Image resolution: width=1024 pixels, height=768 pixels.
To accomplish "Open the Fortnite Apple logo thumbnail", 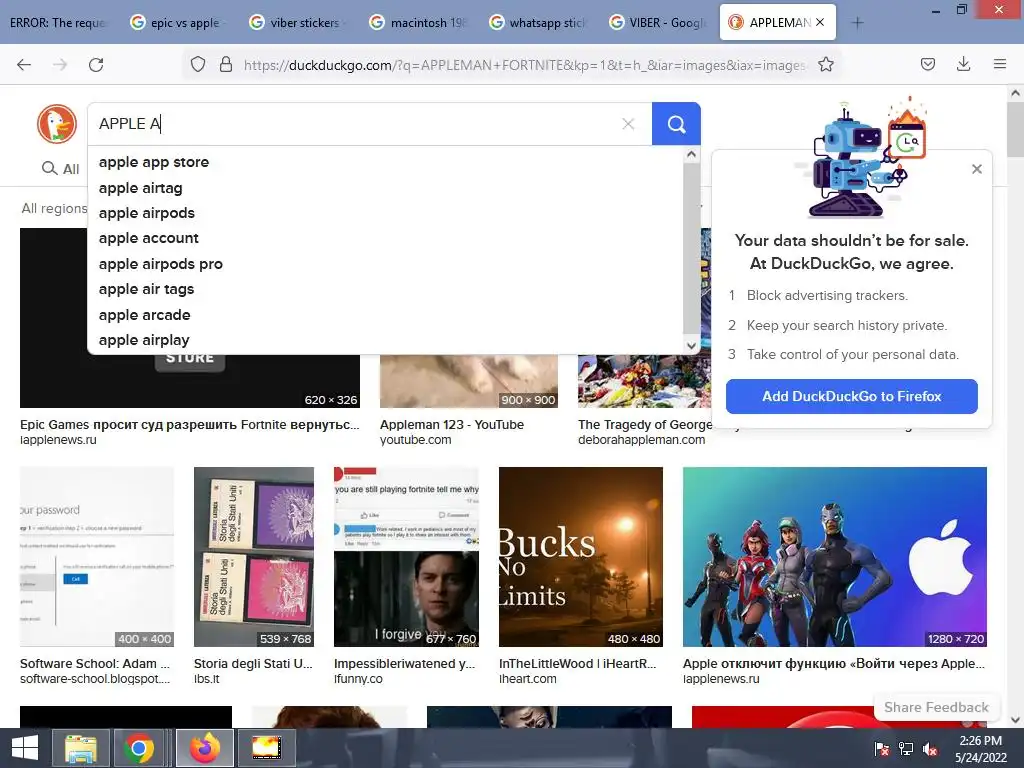I will tap(835, 556).
